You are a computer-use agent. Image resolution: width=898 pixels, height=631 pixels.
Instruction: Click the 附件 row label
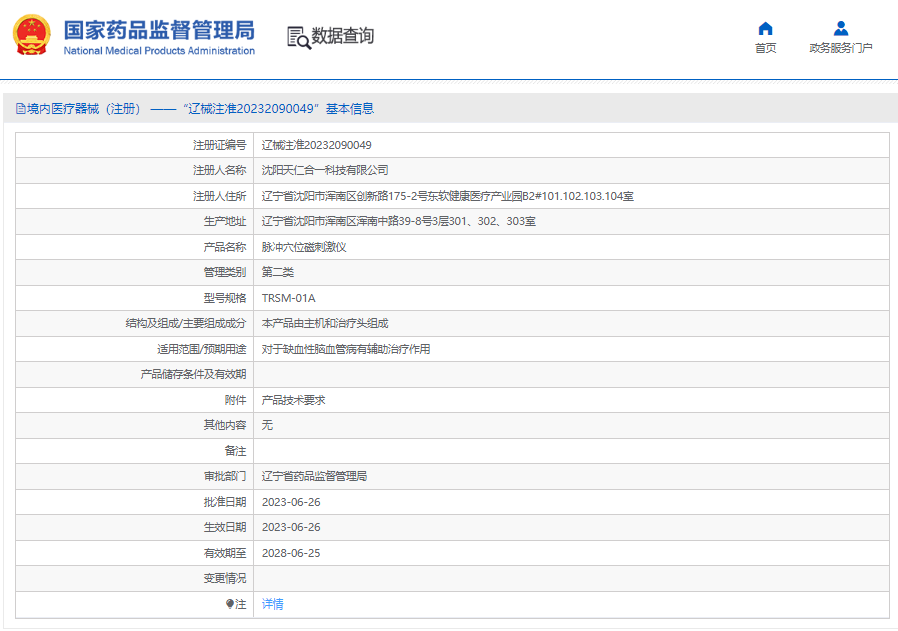click(235, 400)
